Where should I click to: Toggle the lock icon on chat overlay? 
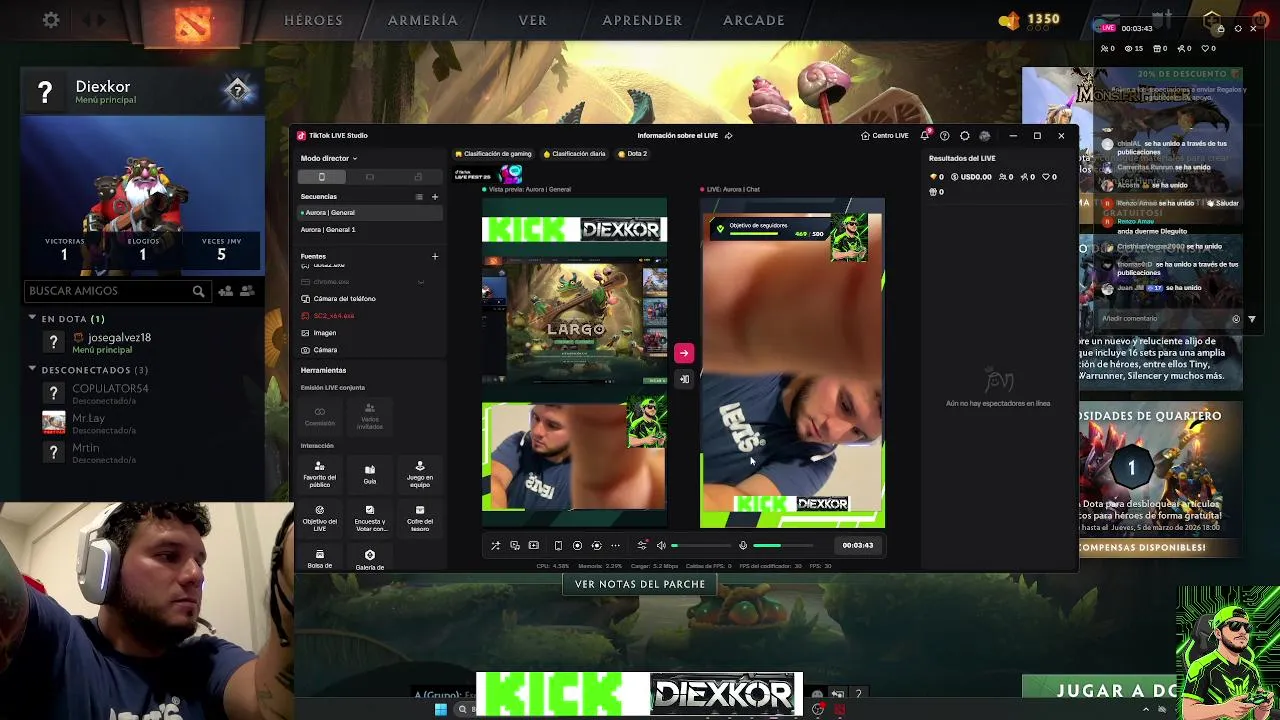coord(1220,29)
